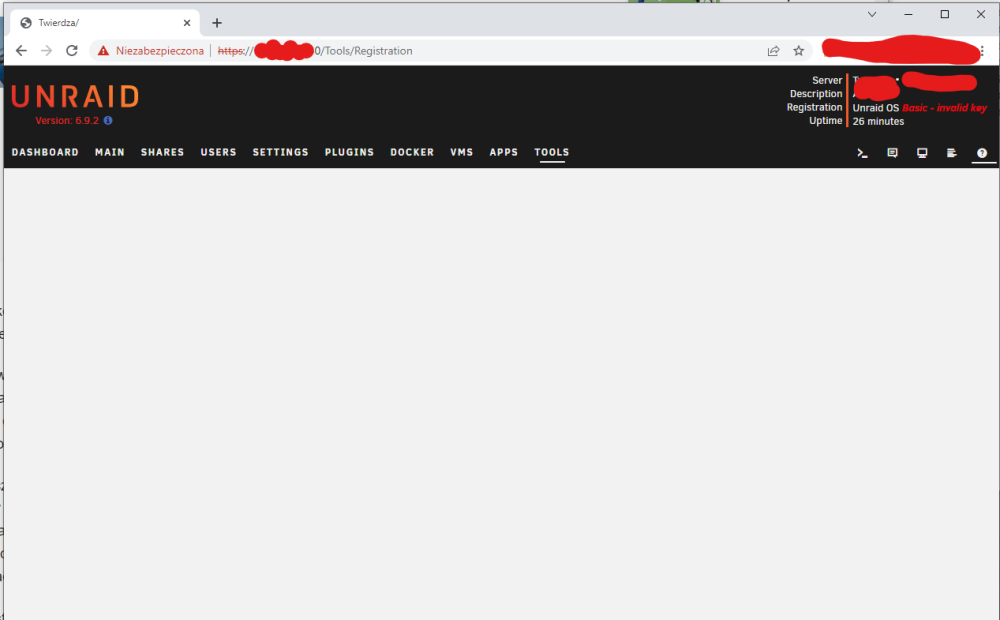1000x620 pixels.
Task: Open the system log icon
Action: pos(952,153)
